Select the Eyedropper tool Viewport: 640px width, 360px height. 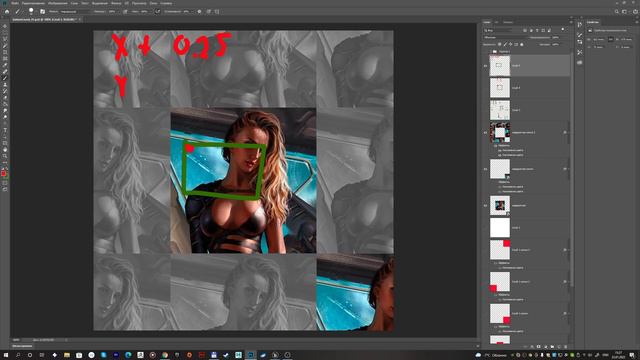[5, 64]
